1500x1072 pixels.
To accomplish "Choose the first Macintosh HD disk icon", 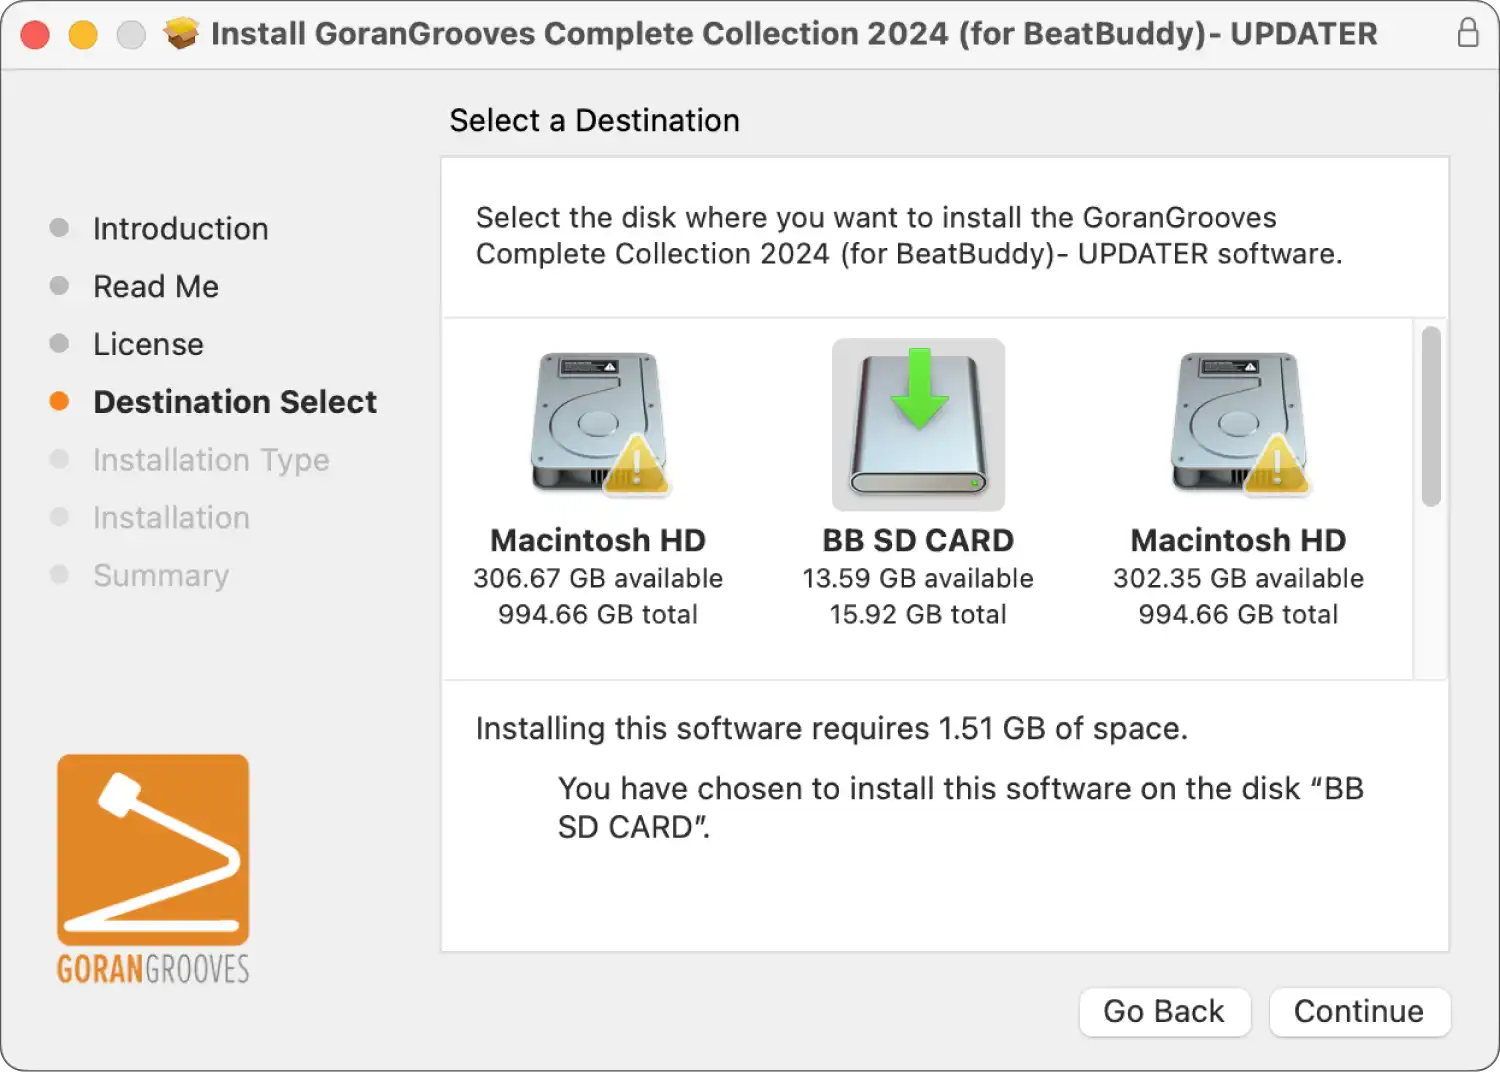I will pos(598,424).
